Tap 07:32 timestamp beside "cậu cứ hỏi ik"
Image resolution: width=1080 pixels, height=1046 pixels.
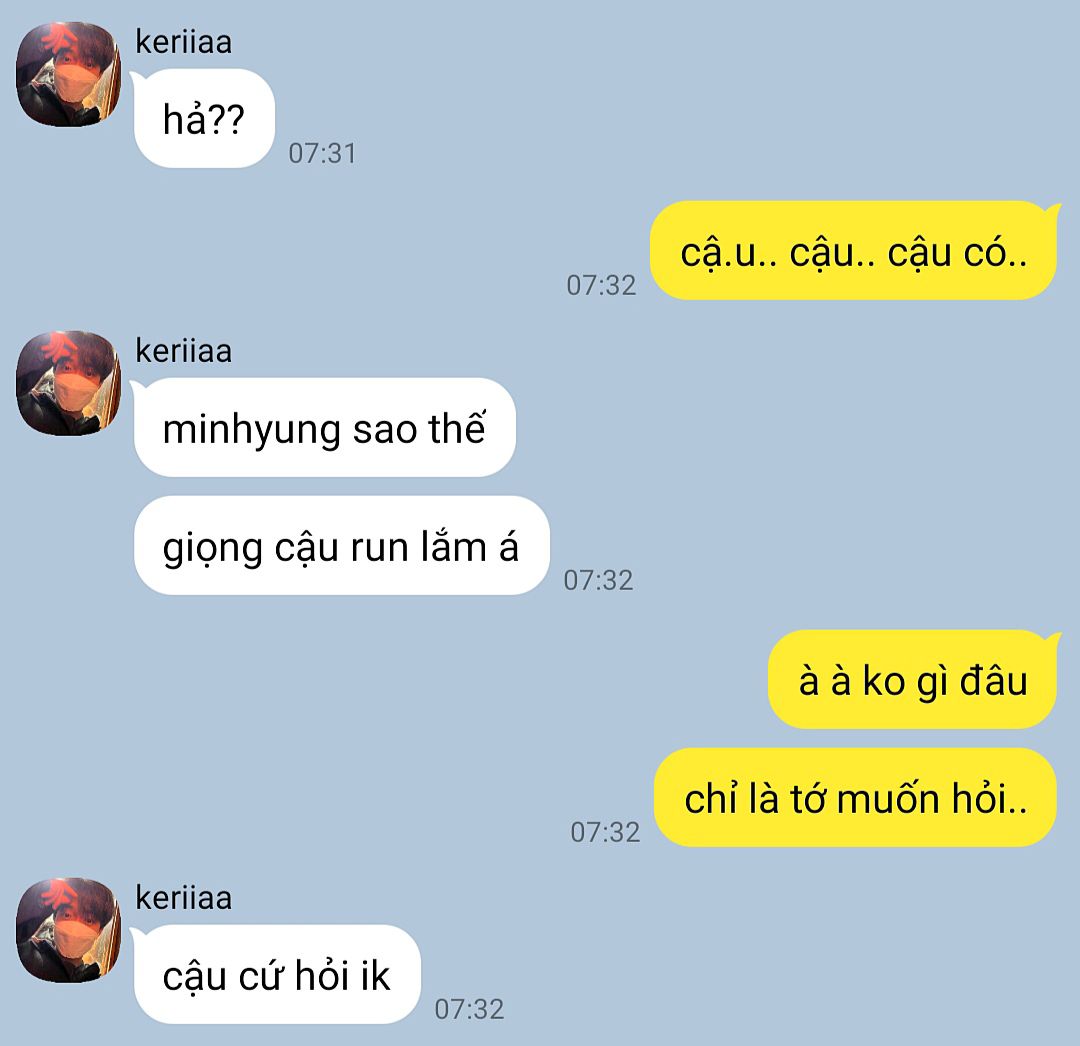[x=469, y=1010]
